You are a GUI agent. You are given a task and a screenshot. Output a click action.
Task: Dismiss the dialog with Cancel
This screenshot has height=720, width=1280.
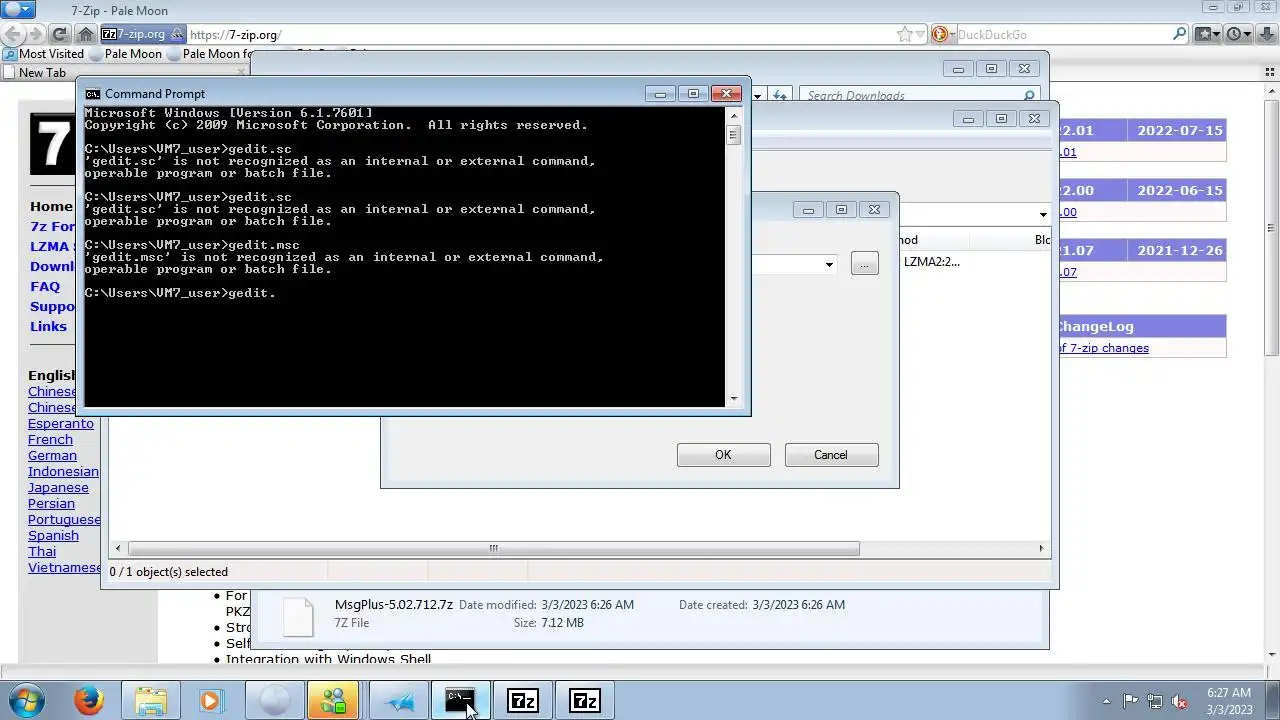coord(830,455)
